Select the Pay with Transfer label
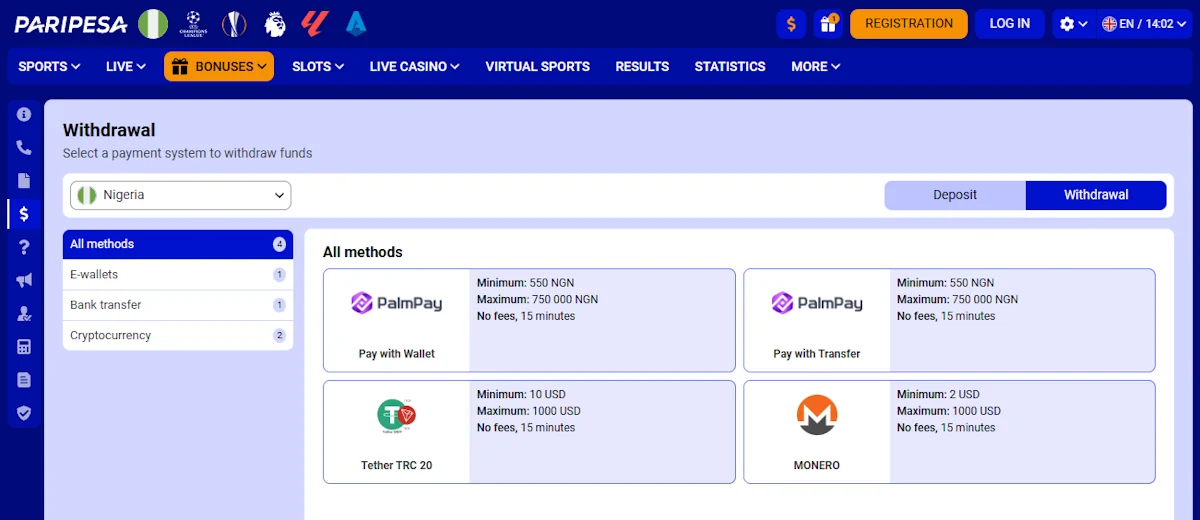The width and height of the screenshot is (1200, 520). (x=817, y=354)
